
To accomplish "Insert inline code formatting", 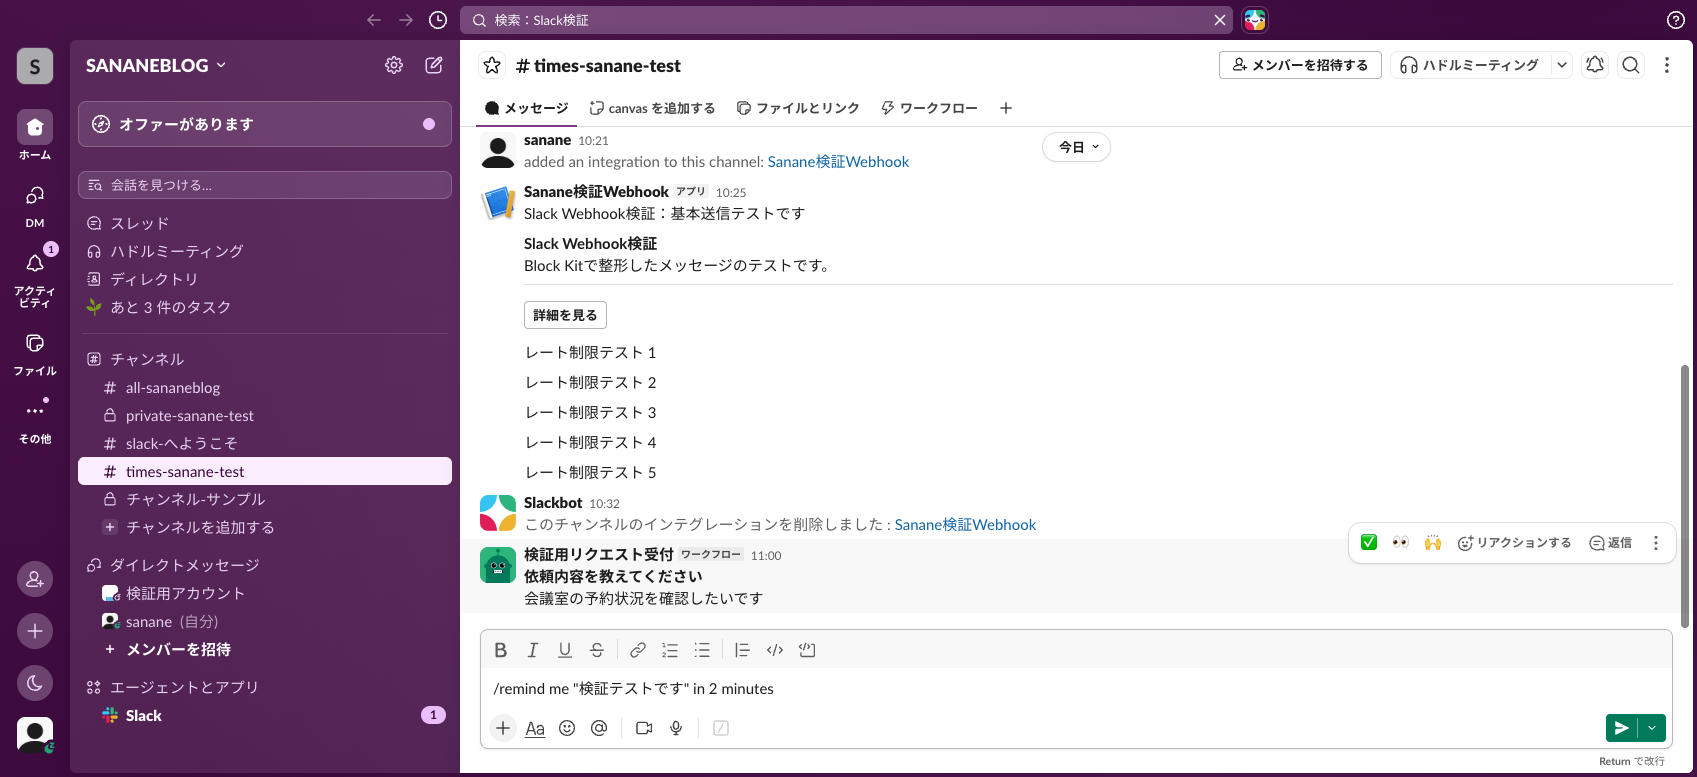I will click(x=775, y=650).
